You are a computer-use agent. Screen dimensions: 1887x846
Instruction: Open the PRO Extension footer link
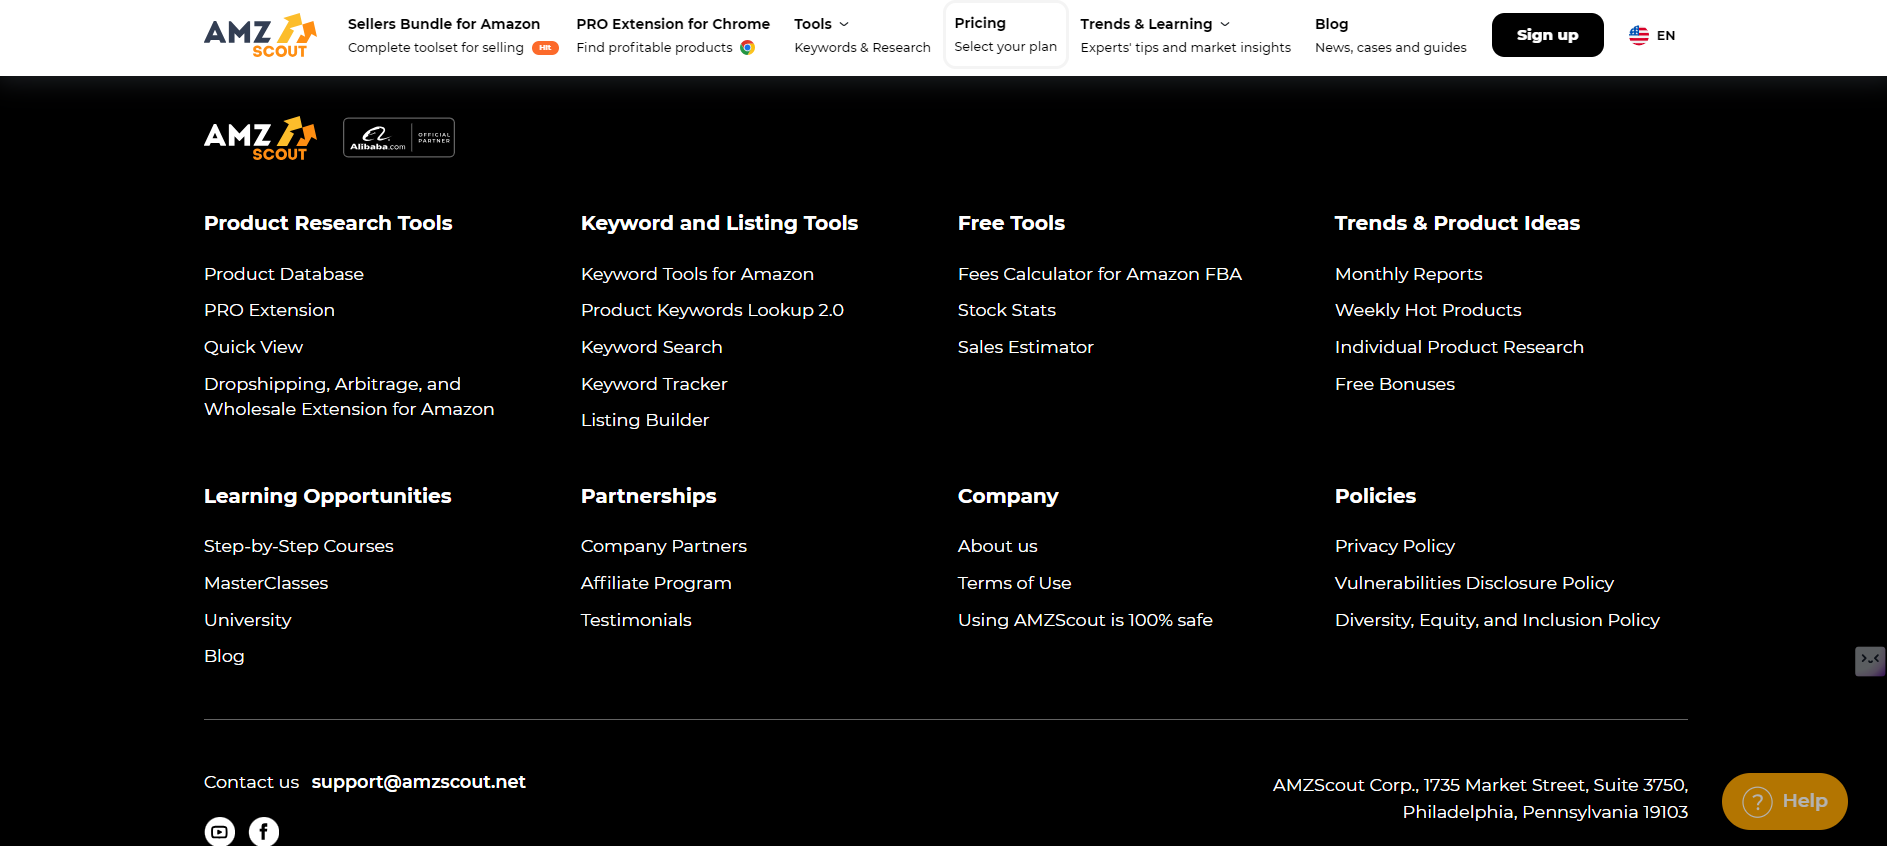(269, 310)
